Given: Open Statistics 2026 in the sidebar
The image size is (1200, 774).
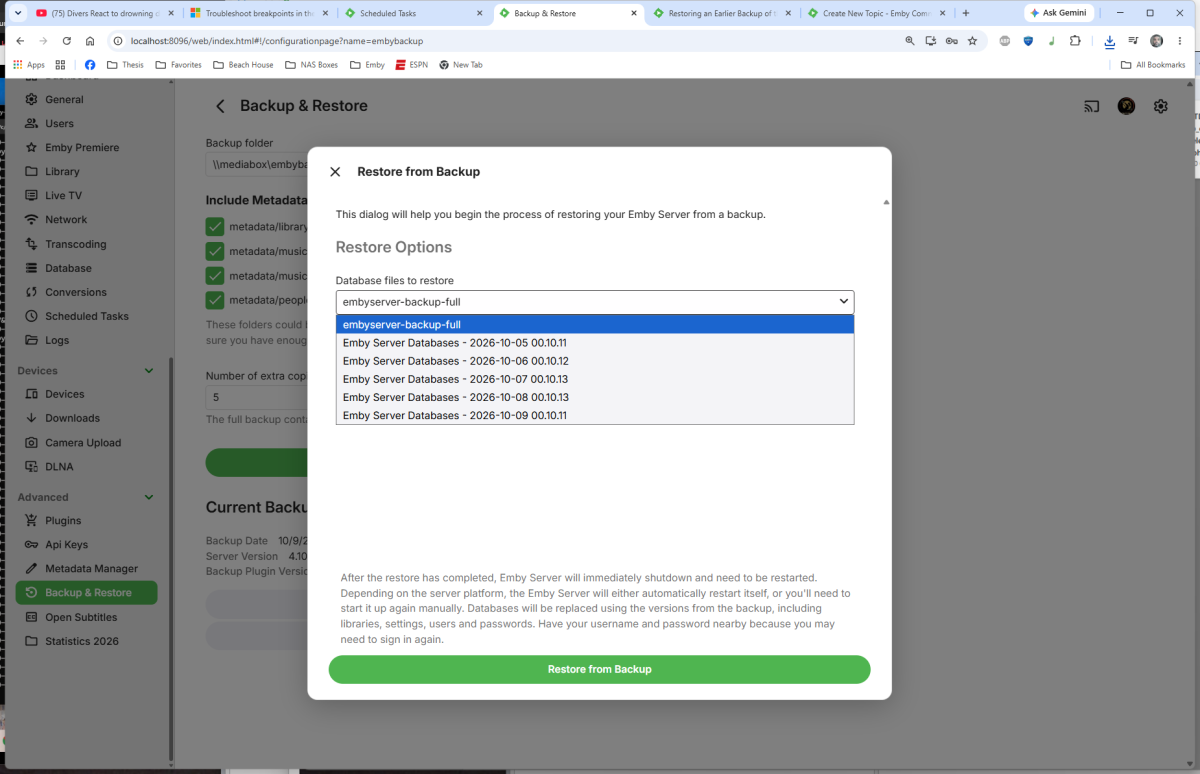Looking at the screenshot, I should [86, 641].
